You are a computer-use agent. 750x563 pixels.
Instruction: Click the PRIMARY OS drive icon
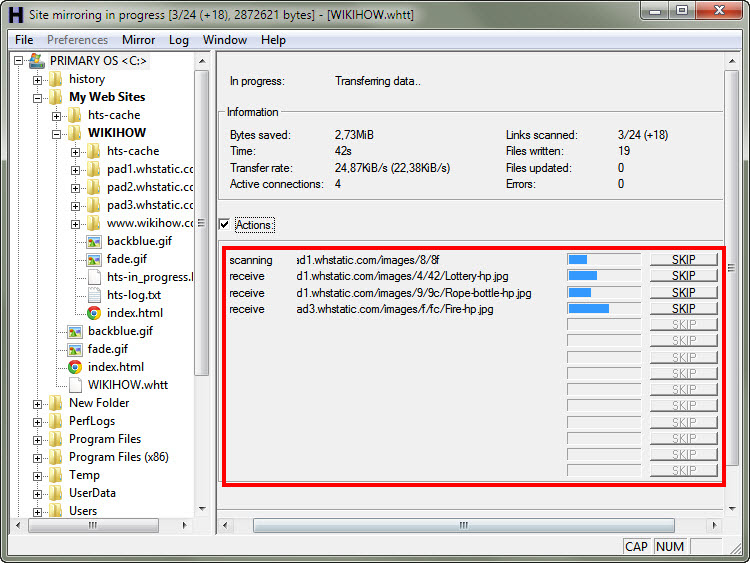36,61
